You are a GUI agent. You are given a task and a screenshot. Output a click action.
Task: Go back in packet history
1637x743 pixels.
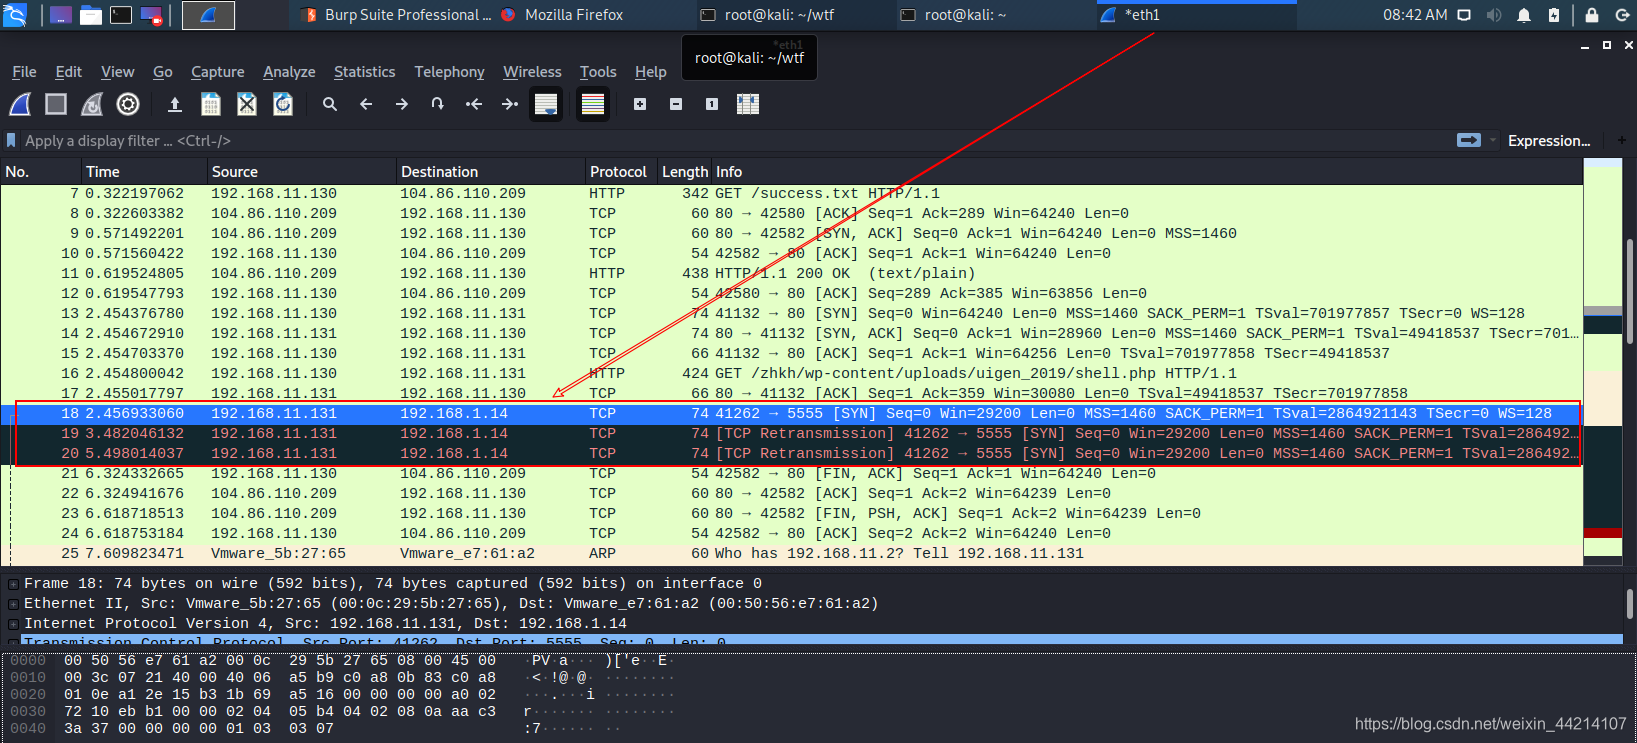366,104
